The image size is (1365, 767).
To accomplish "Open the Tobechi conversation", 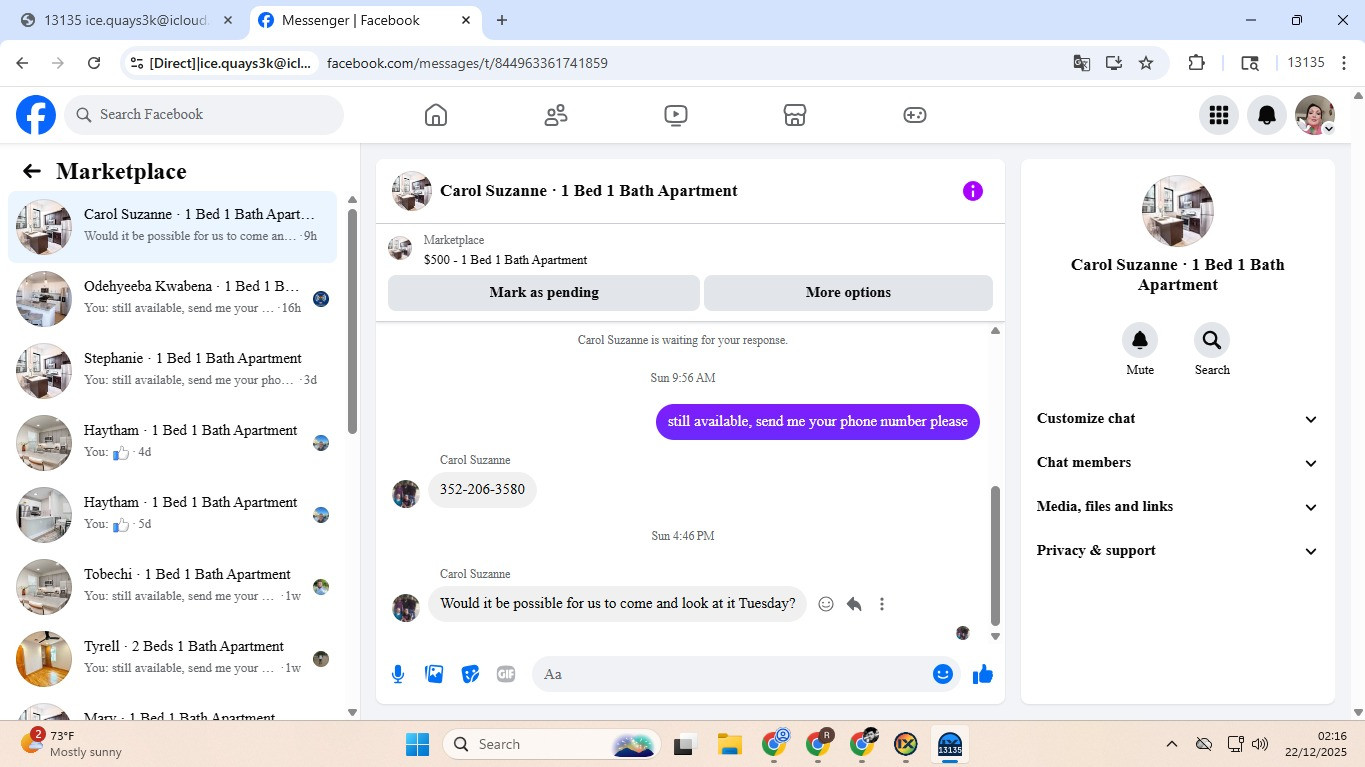I will pyautogui.click(x=172, y=587).
